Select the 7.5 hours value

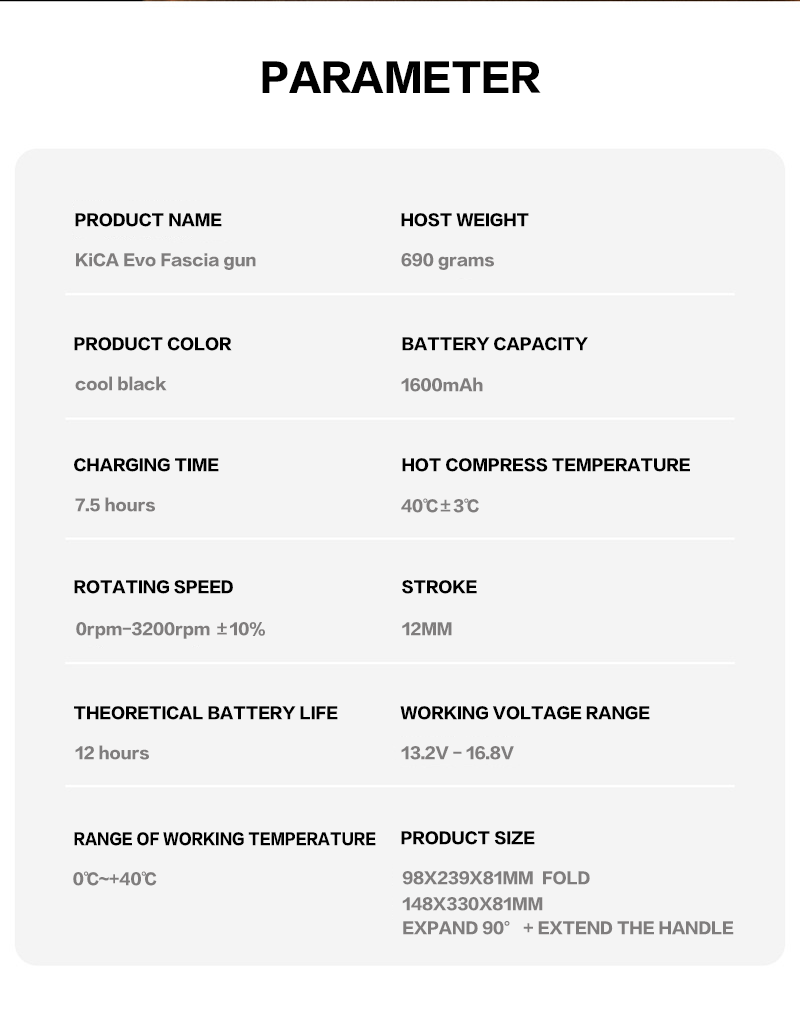[115, 505]
